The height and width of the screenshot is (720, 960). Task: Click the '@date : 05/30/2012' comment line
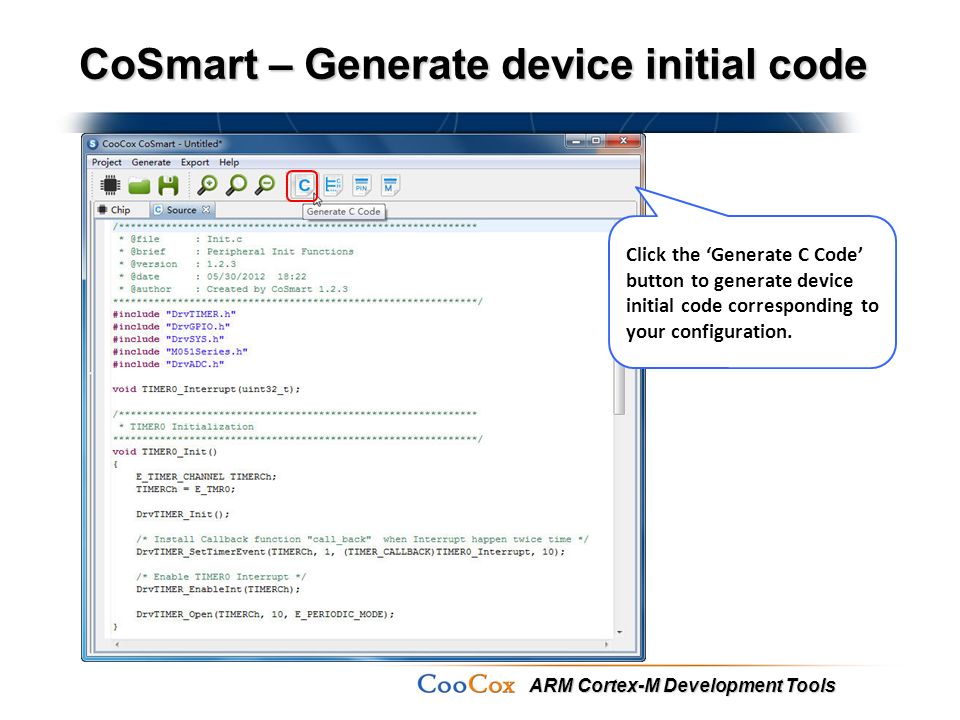[x=212, y=277]
